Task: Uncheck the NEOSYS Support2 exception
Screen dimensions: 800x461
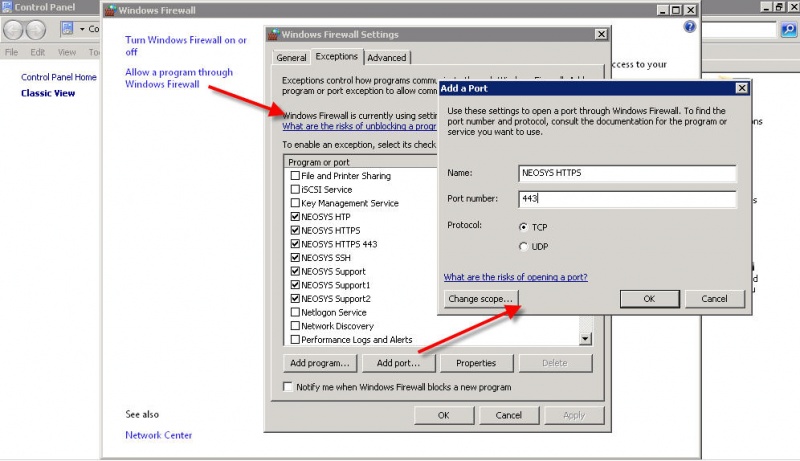Action: pos(295,298)
